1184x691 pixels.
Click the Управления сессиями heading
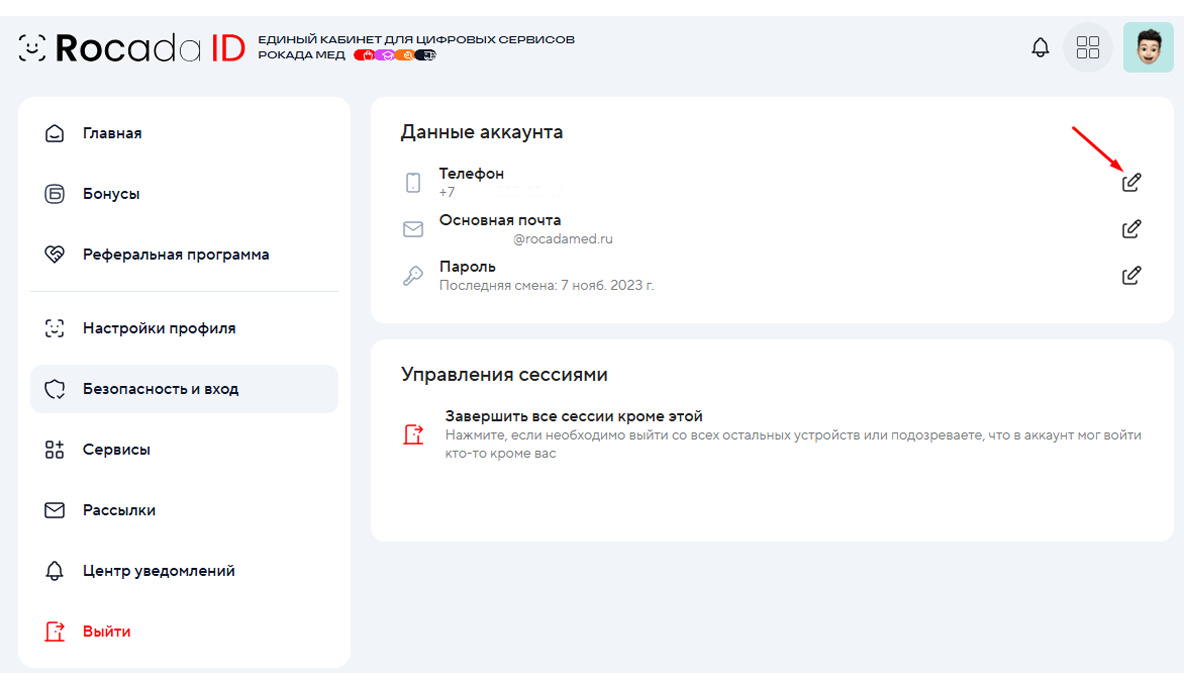pyautogui.click(x=504, y=375)
